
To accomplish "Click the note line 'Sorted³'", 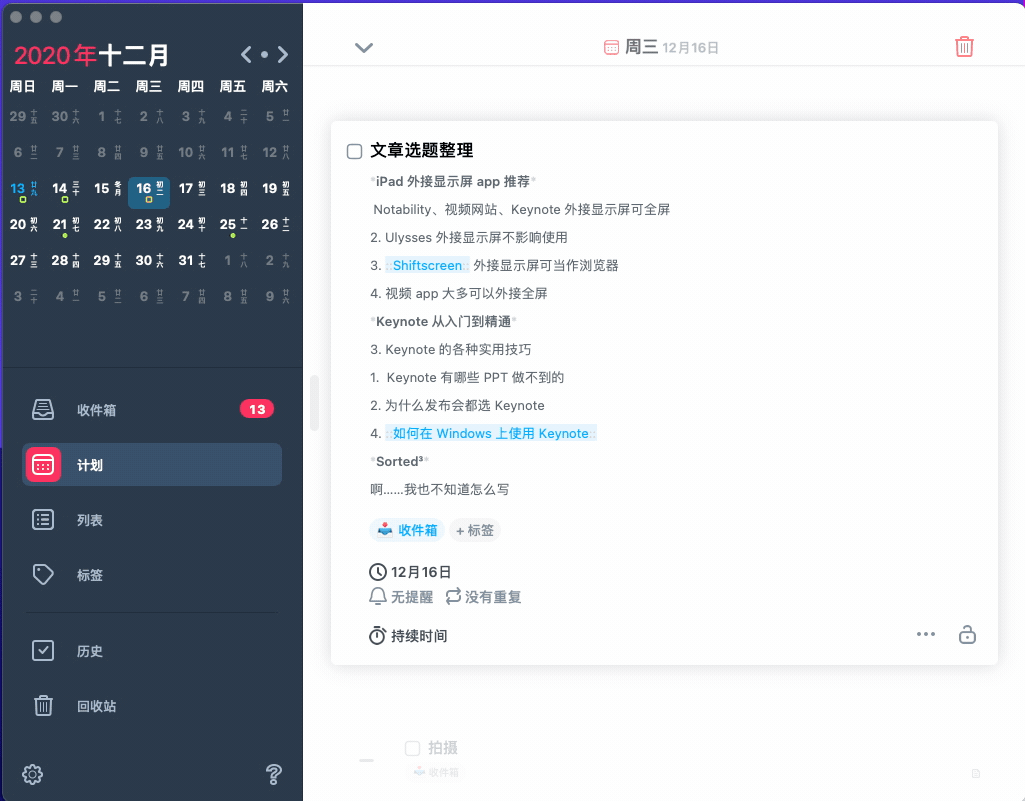I will click(x=399, y=462).
